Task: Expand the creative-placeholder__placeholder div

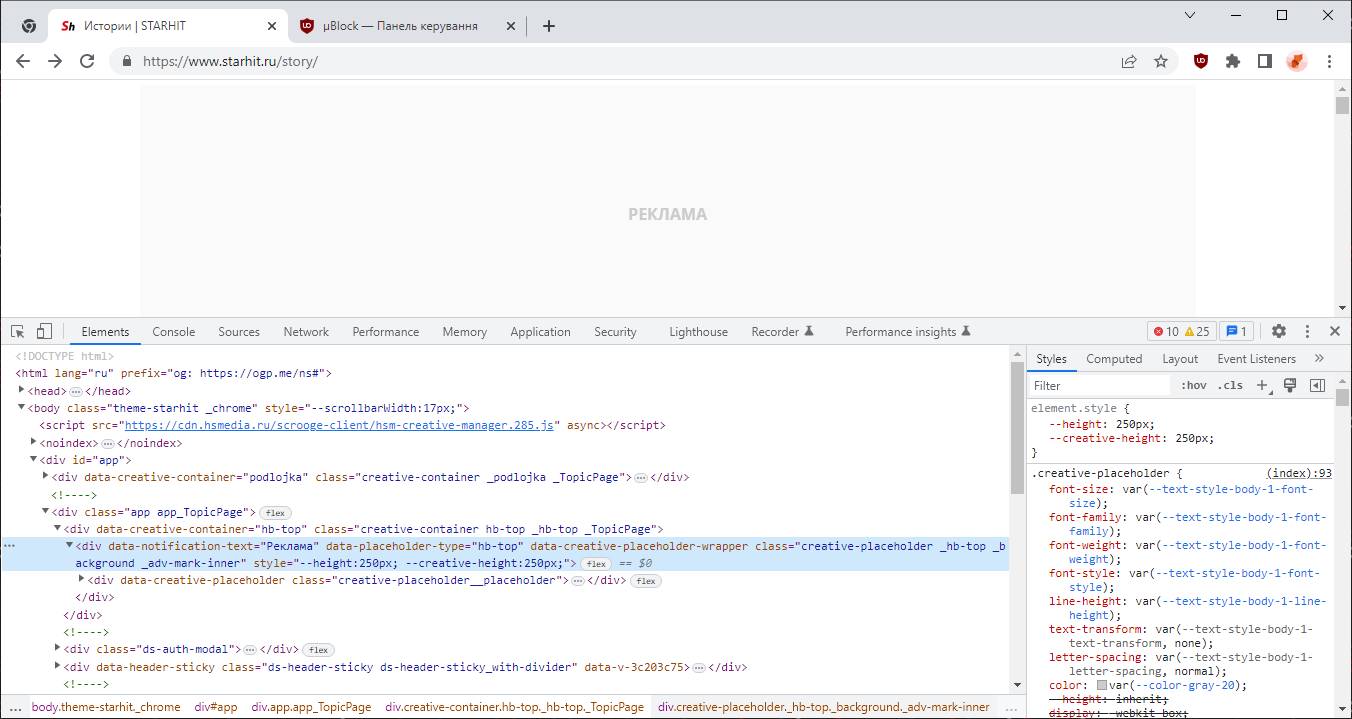Action: pyautogui.click(x=81, y=579)
